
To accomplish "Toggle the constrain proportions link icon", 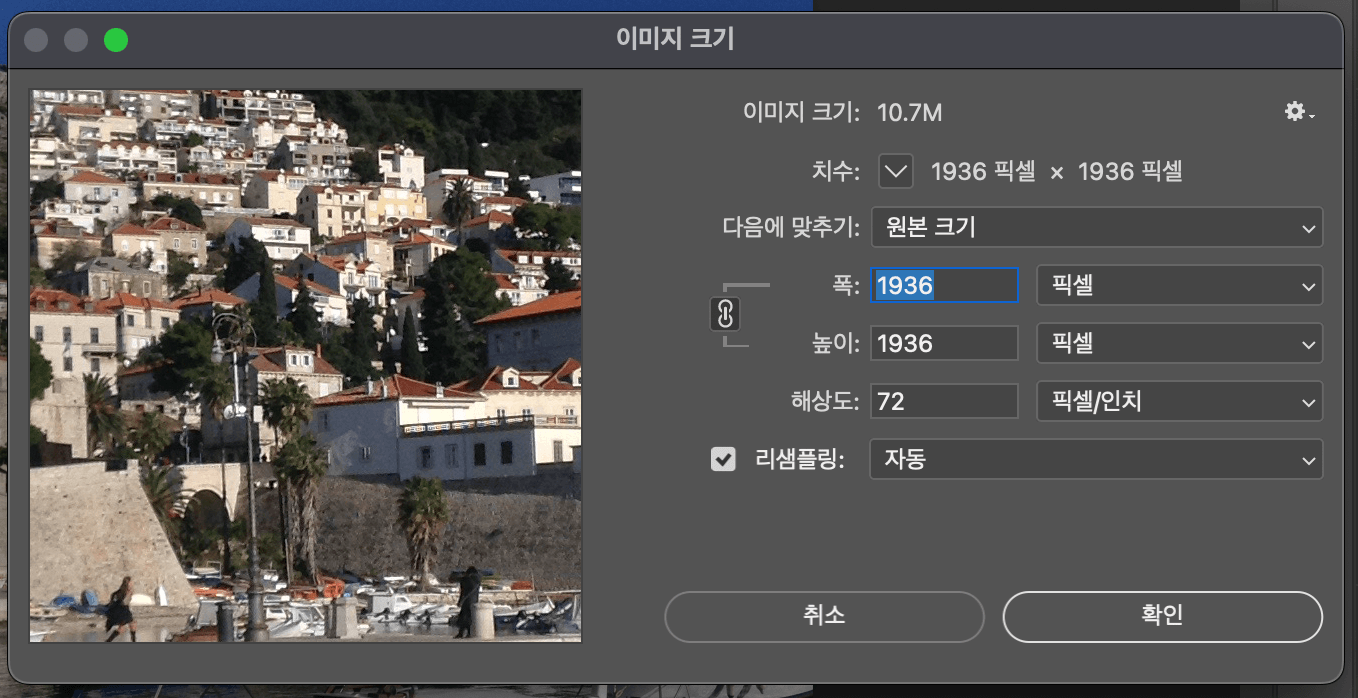I will click(725, 314).
